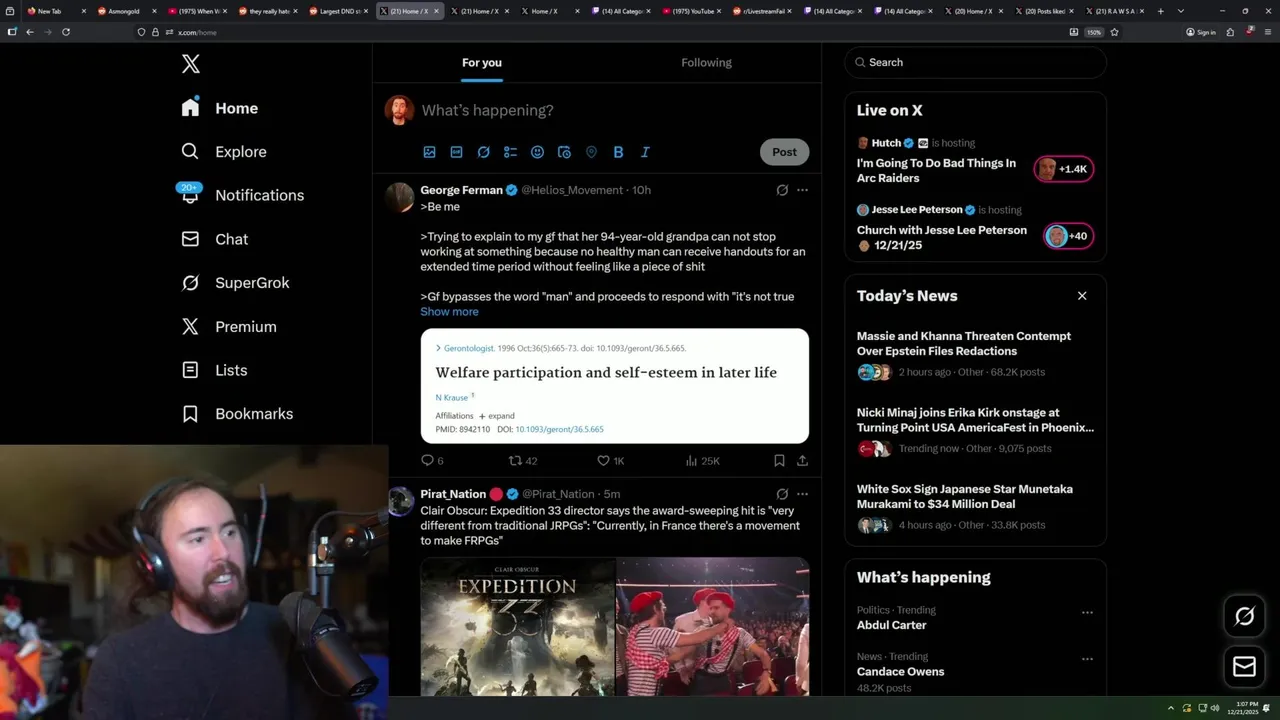Add a poll to the post
Image resolution: width=1280 pixels, height=720 pixels.
(510, 152)
